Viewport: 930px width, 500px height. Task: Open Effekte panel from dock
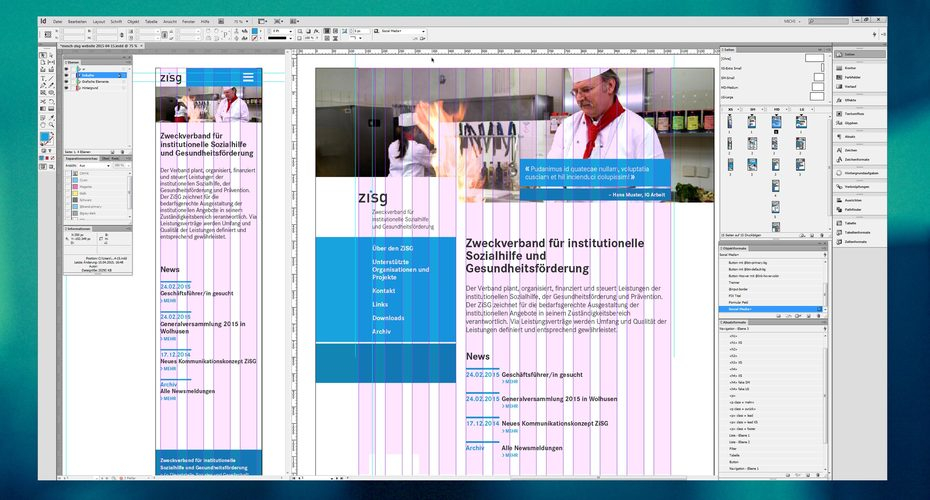coord(859,100)
